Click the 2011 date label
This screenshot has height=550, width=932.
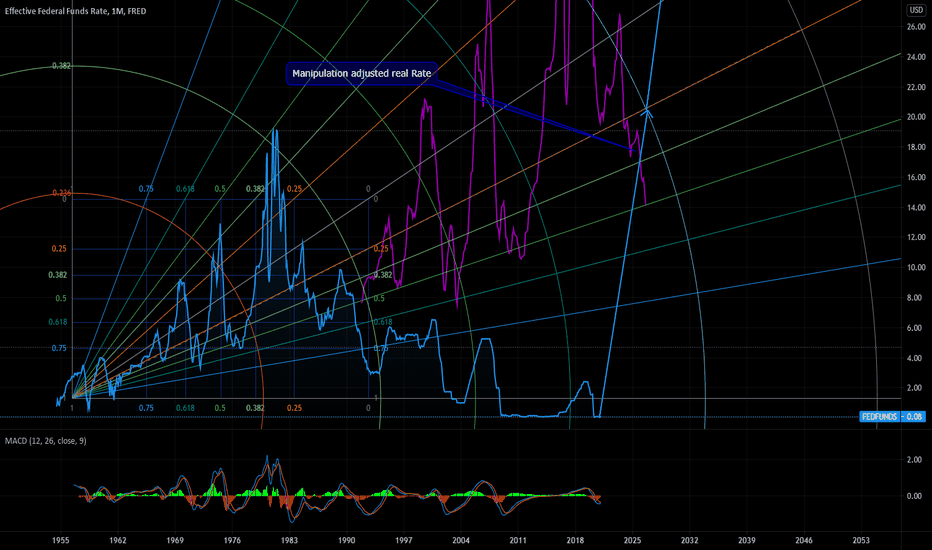click(x=518, y=540)
